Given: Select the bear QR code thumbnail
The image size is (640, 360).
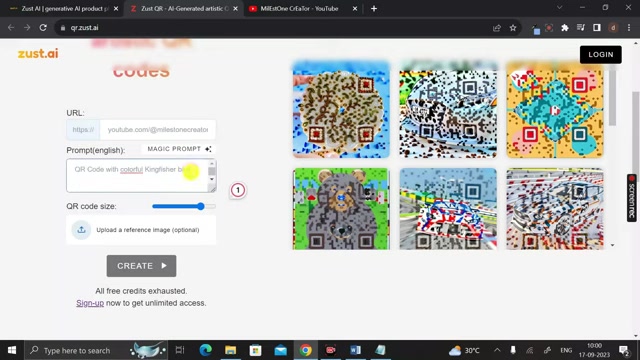Looking at the screenshot, I should [341, 209].
